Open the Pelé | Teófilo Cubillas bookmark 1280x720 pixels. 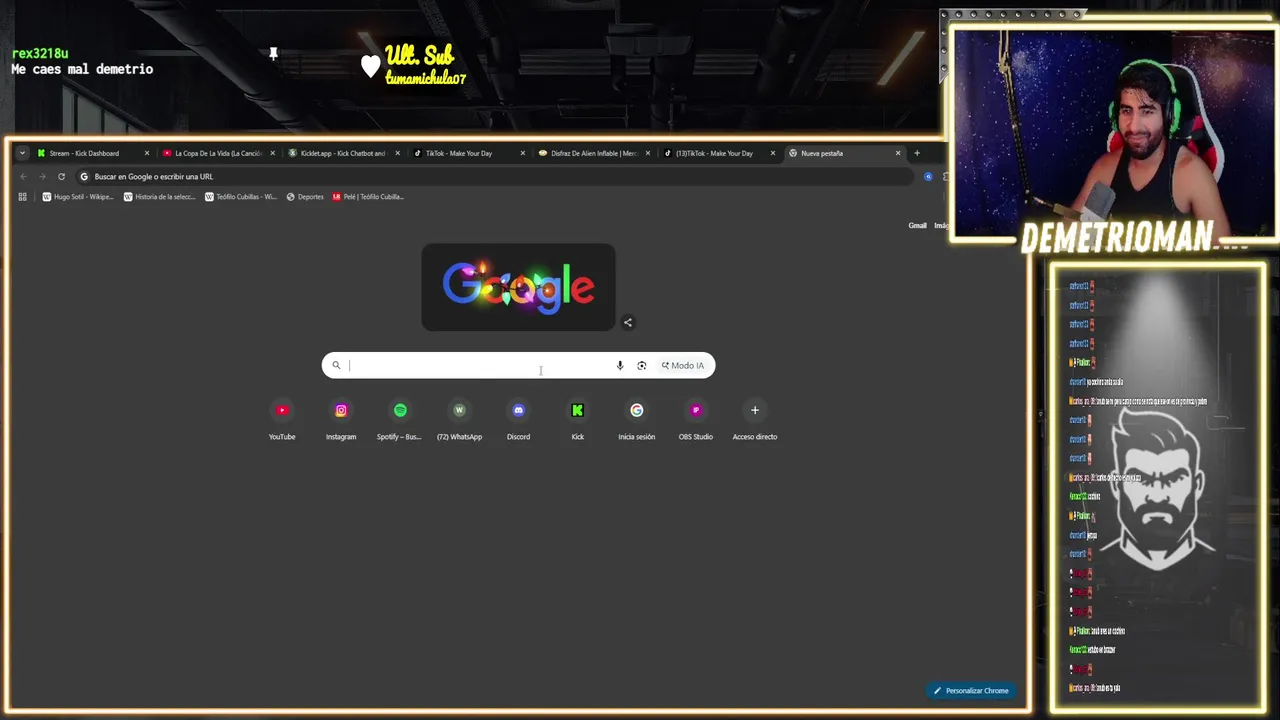tap(368, 197)
